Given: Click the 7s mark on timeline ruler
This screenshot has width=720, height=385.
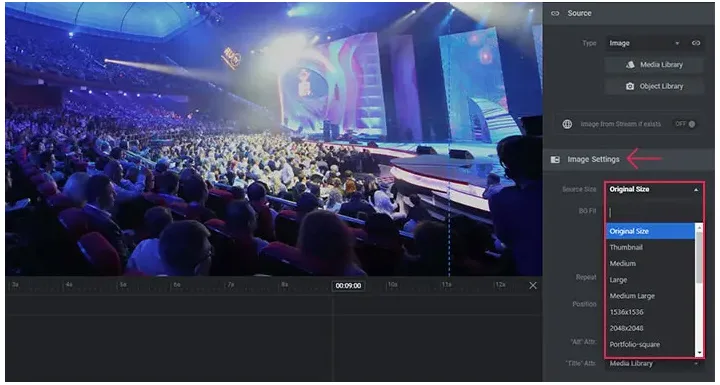Looking at the screenshot, I should click(231, 285).
